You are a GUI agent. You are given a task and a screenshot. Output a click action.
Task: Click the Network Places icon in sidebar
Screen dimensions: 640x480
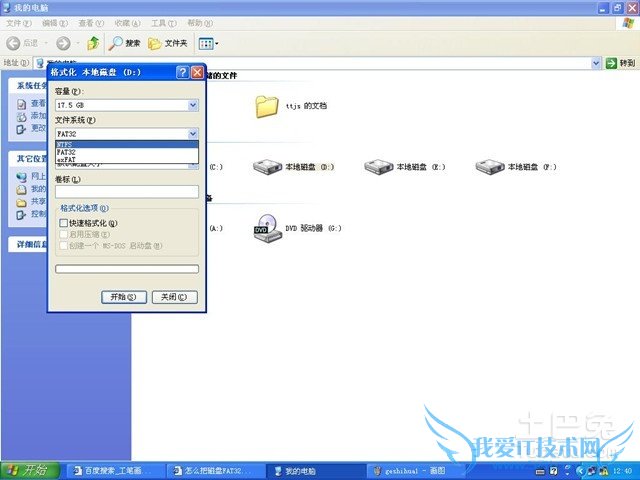(x=21, y=177)
